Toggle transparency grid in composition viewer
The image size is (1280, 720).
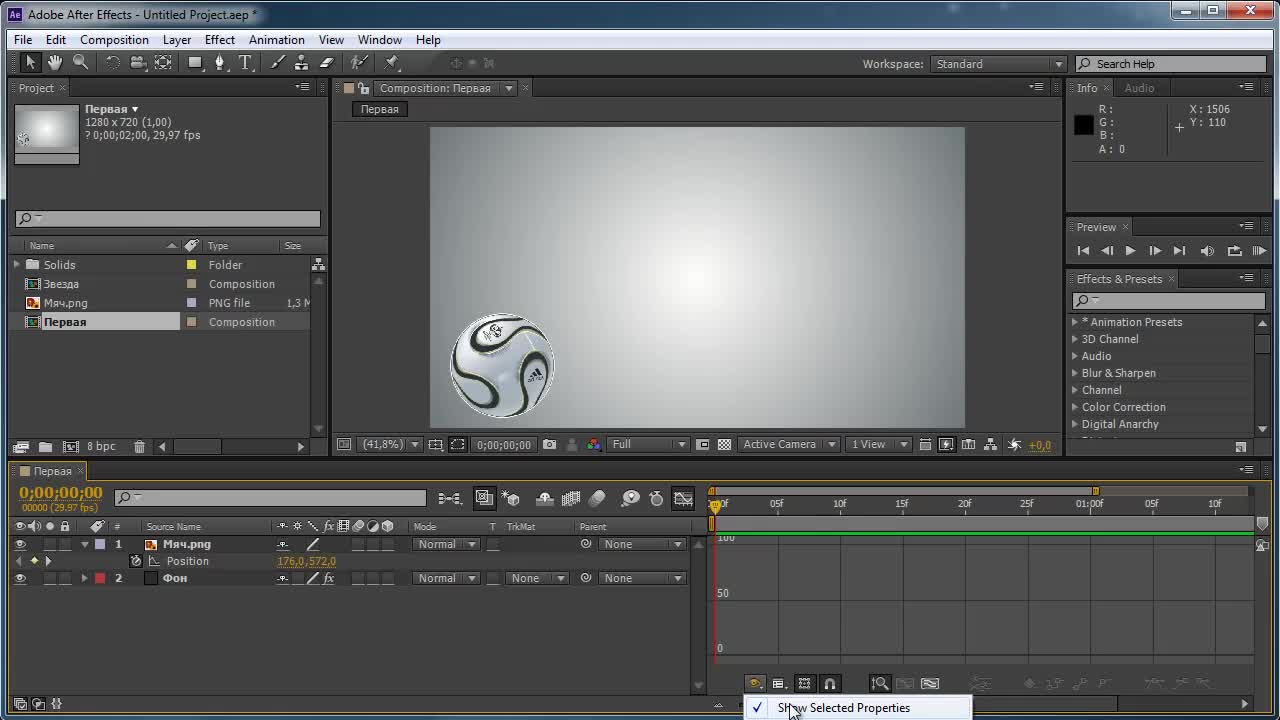725,445
